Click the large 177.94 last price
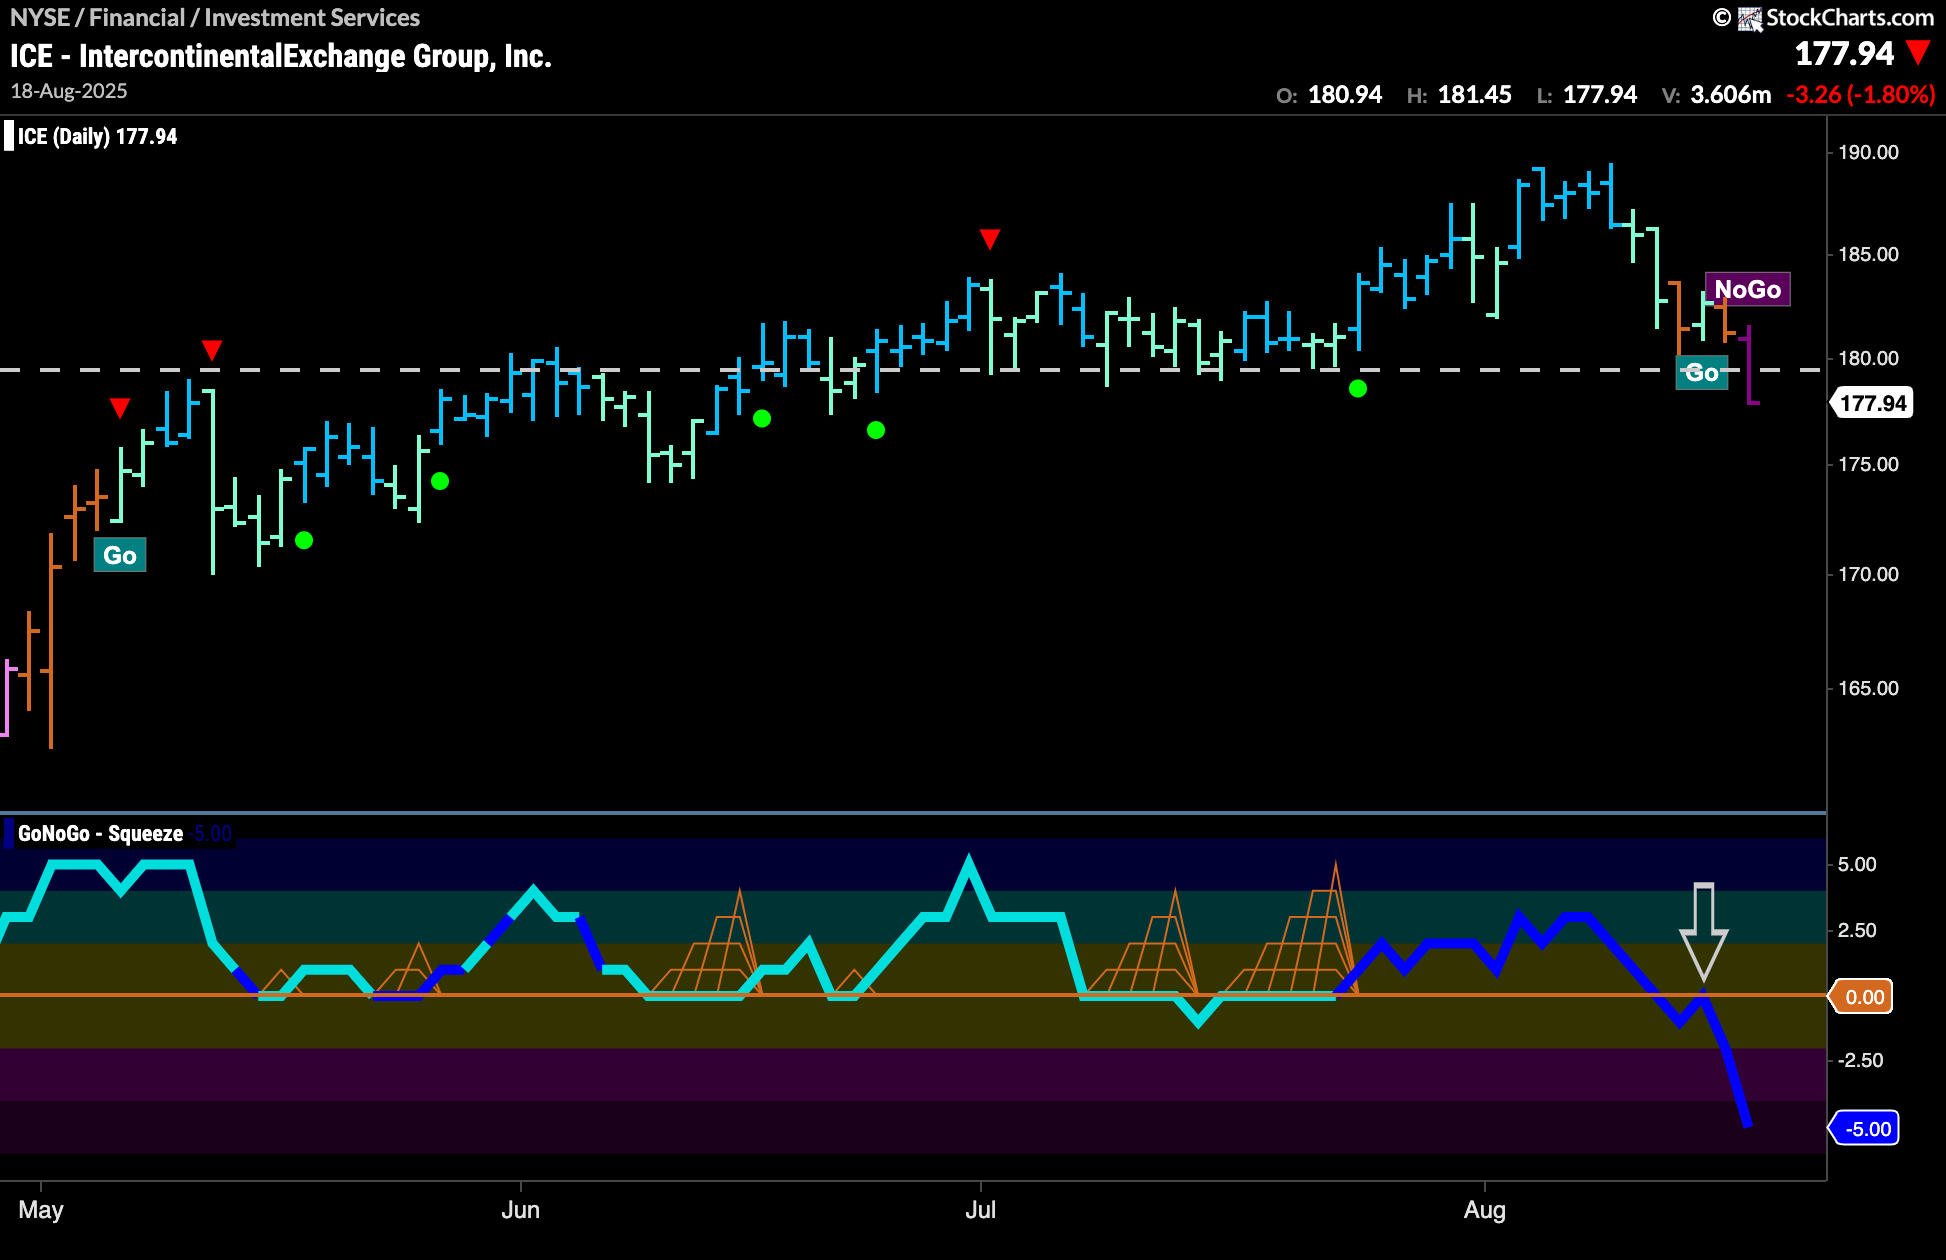The image size is (1946, 1260). [1844, 54]
